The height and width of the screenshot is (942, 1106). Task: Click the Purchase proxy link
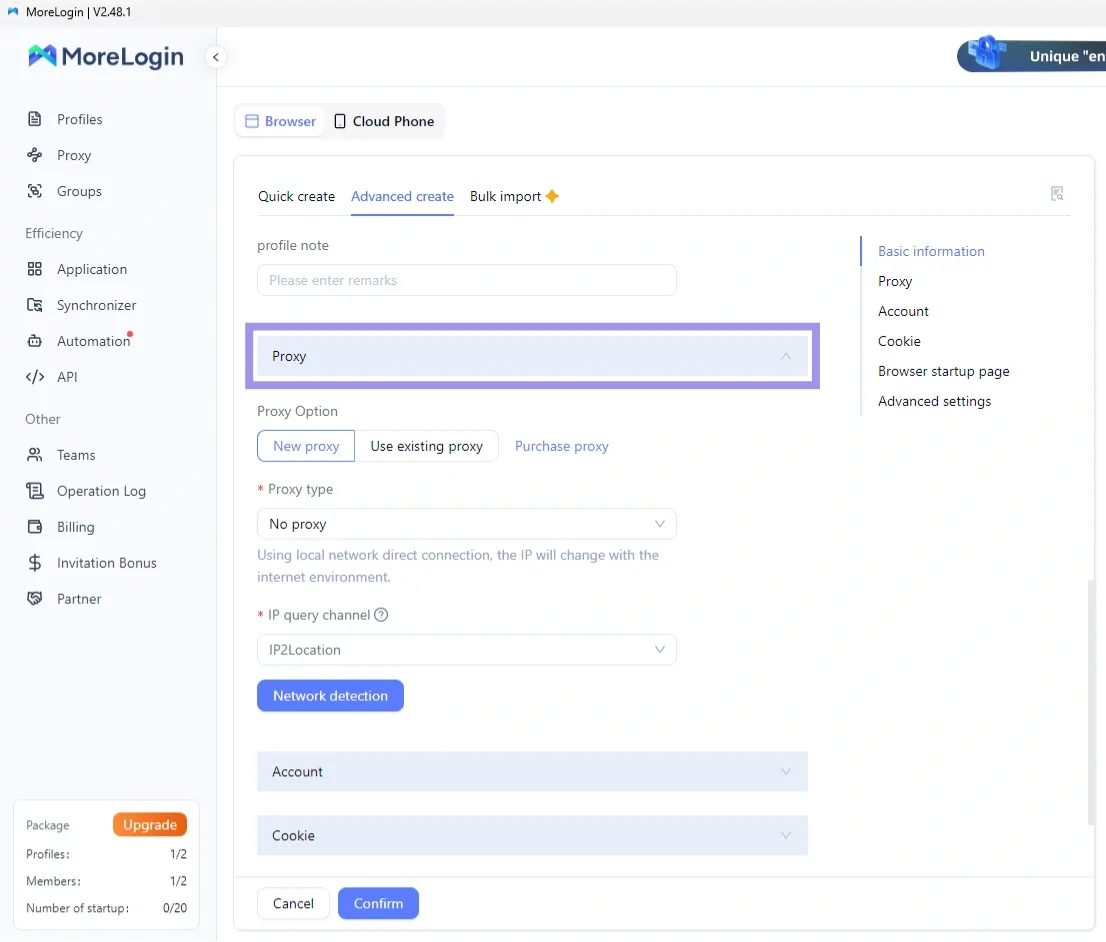(561, 446)
